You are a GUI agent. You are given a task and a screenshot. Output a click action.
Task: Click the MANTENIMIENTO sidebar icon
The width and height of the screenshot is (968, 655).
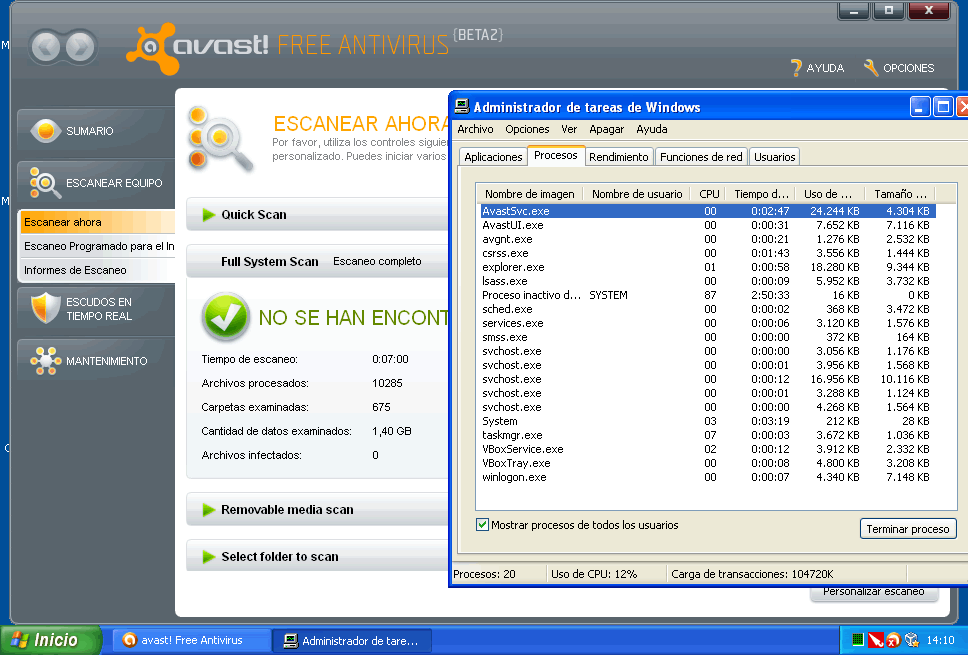point(45,361)
